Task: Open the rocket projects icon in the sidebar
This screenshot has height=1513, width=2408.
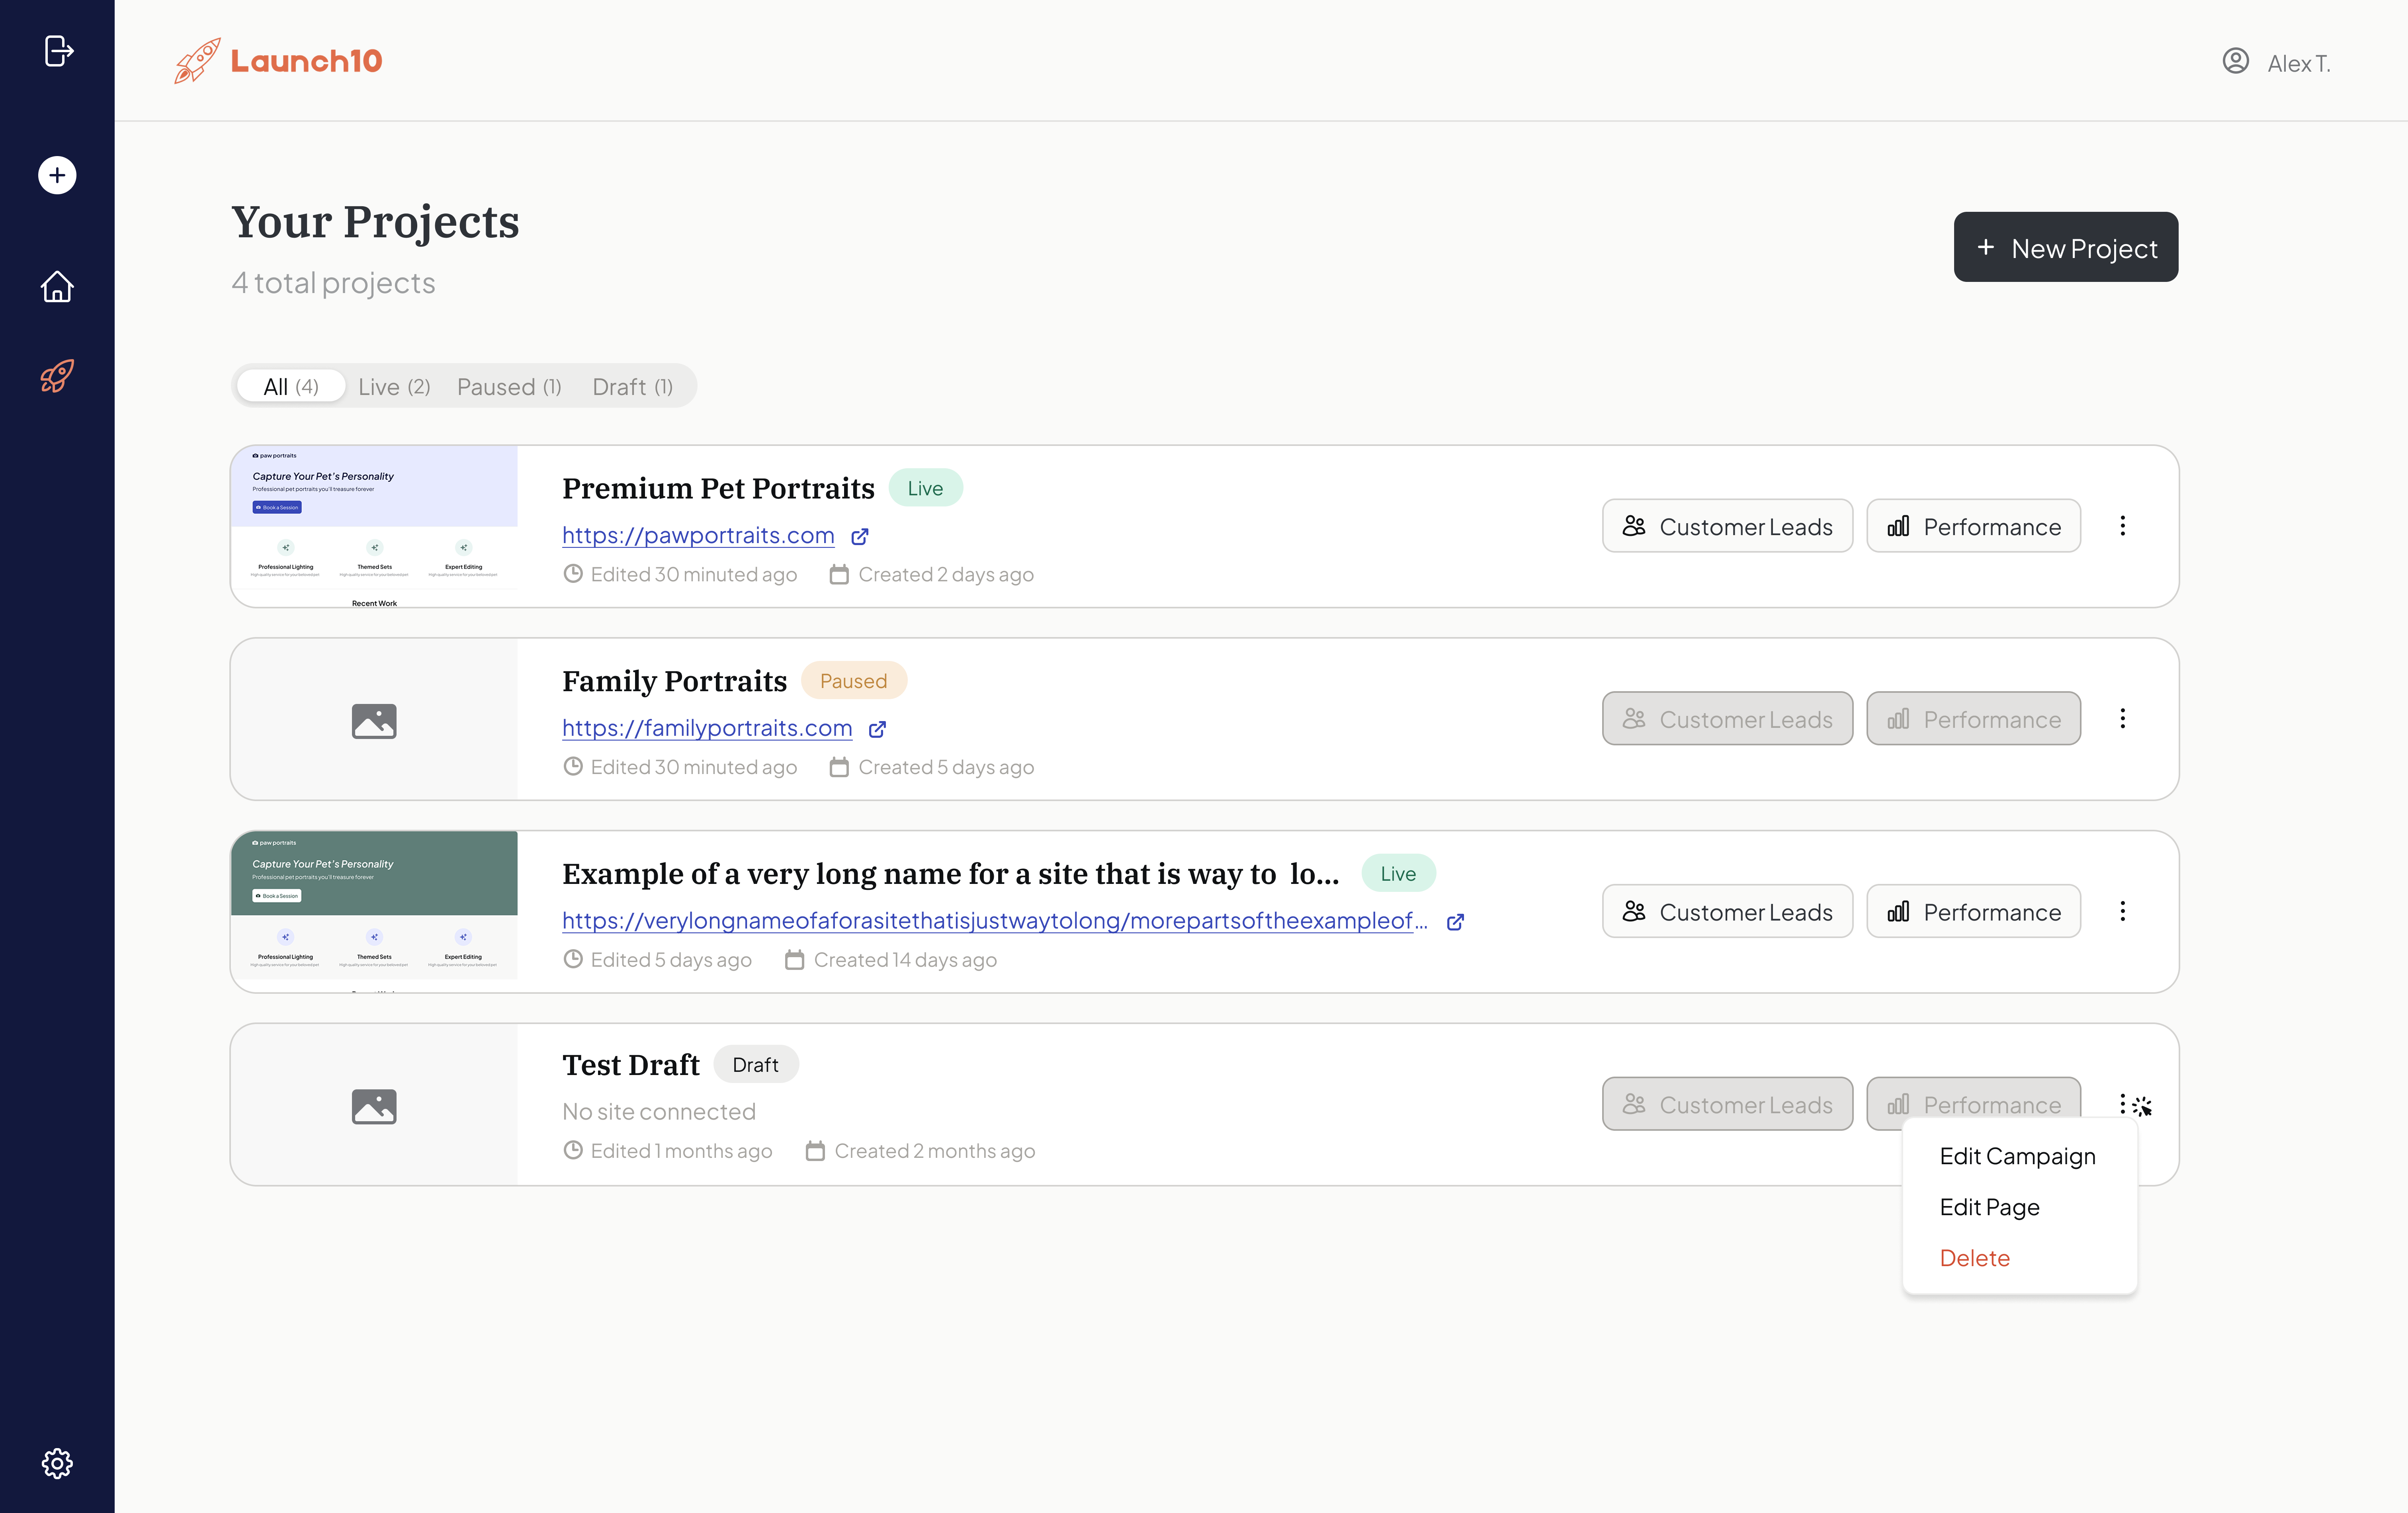Action: [57, 376]
